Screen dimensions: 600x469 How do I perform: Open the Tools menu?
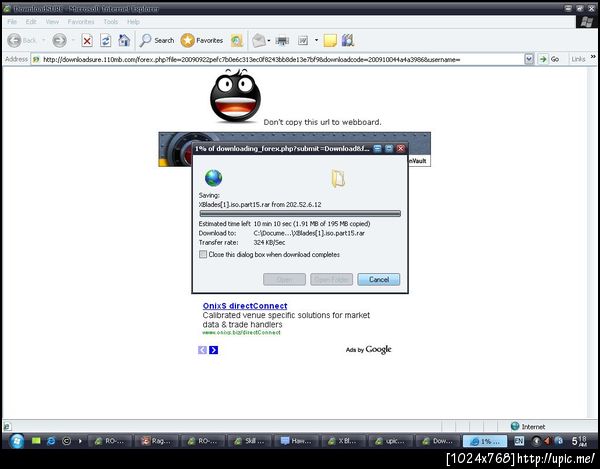(x=111, y=22)
